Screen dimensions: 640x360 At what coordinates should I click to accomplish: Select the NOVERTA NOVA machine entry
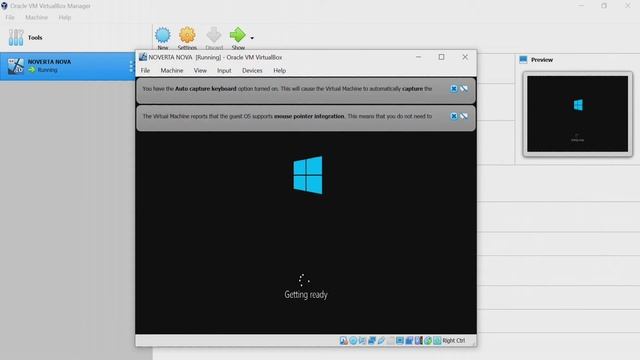click(x=67, y=66)
